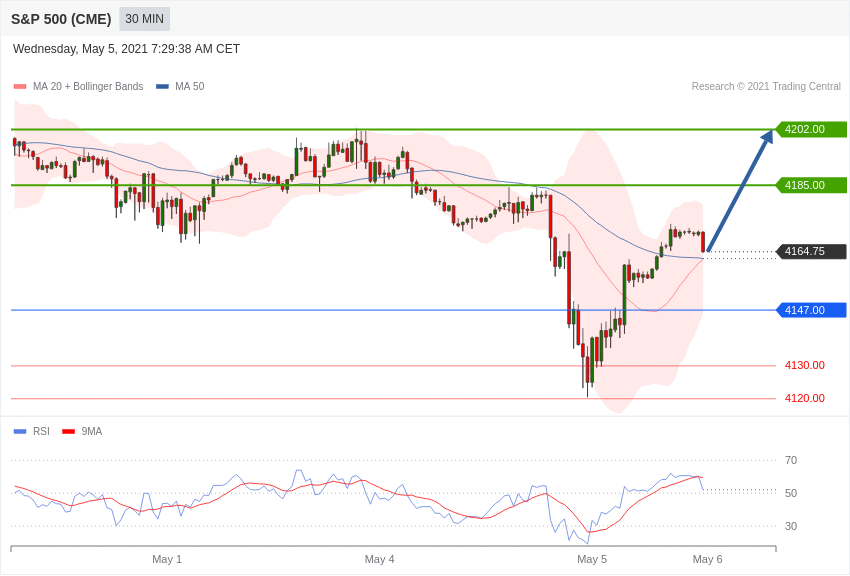Click the 30 MIN timeframe badge

(144, 19)
